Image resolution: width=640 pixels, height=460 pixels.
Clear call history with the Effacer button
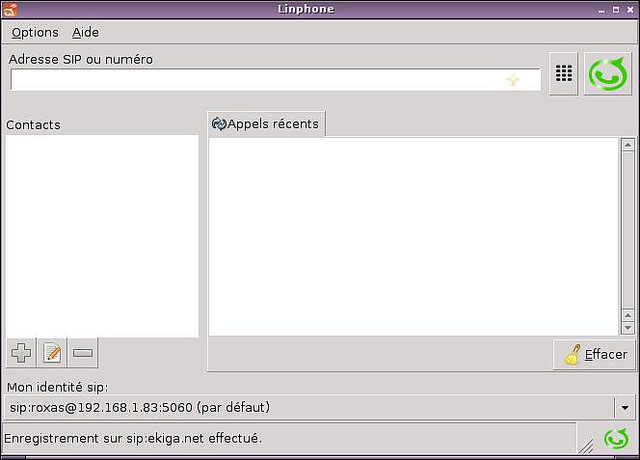click(594, 354)
